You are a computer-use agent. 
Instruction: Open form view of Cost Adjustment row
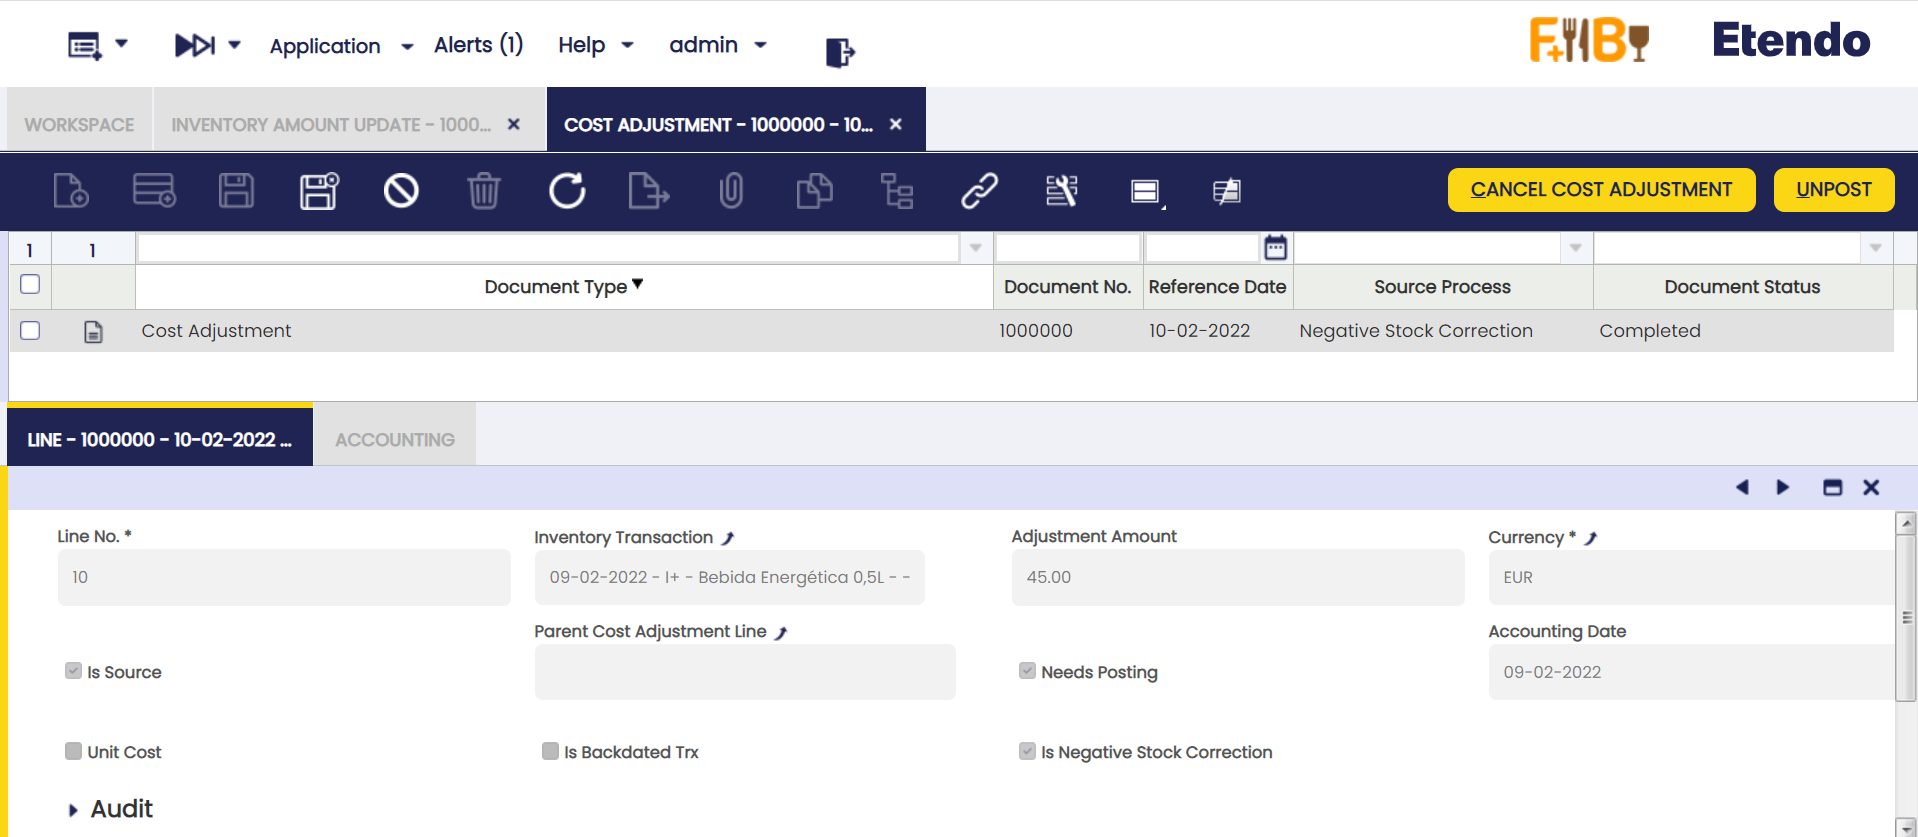[x=93, y=331]
